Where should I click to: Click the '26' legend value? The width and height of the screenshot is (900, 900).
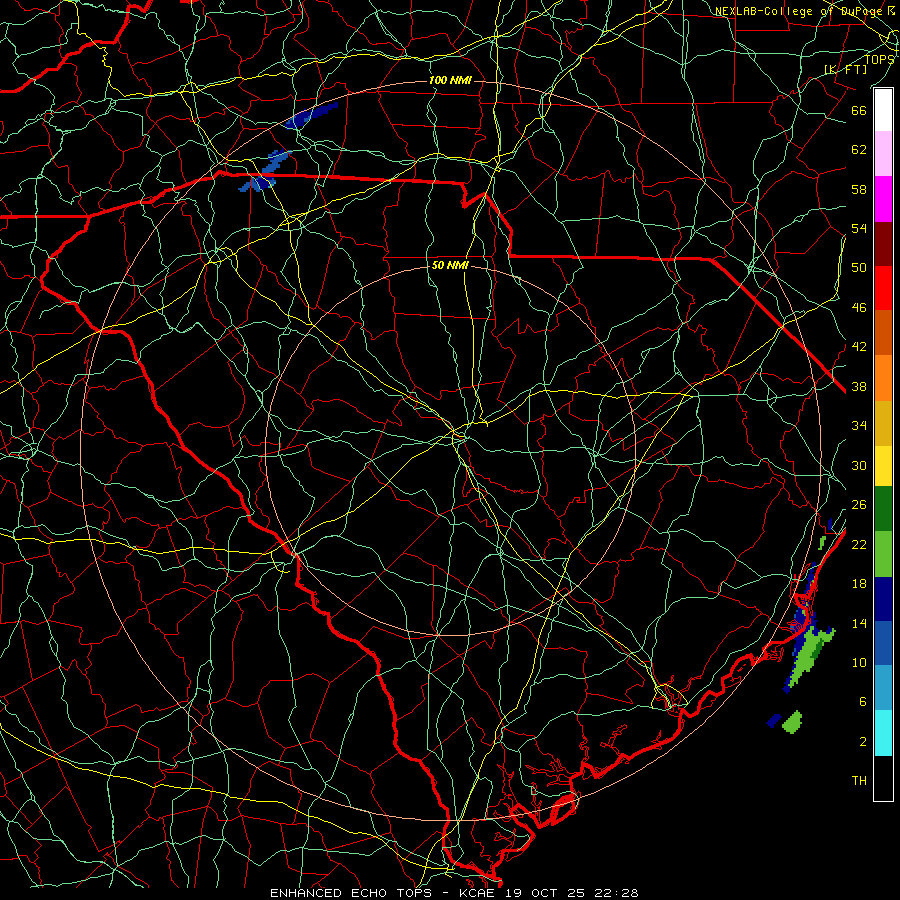[859, 505]
